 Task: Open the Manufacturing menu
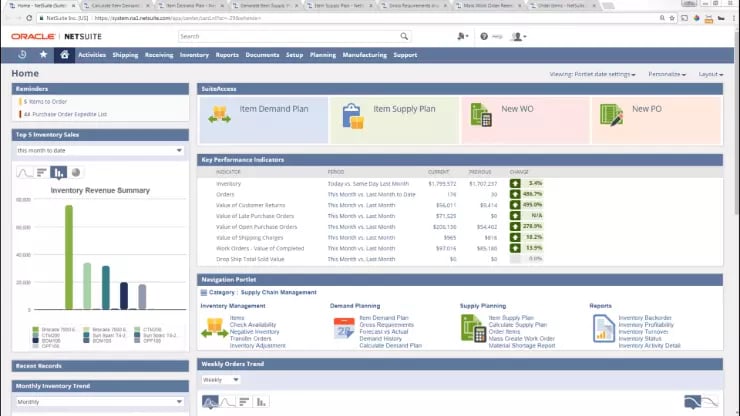point(364,55)
